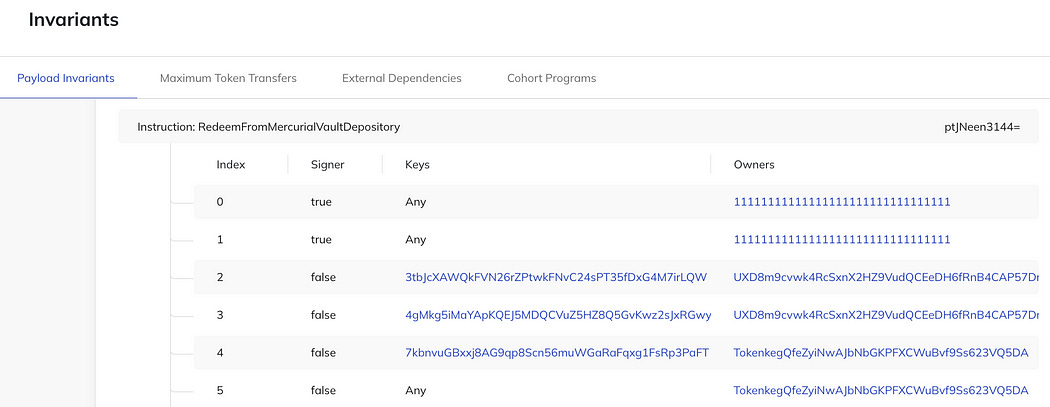Click the 'Any' key cell in row 0
This screenshot has width=1050, height=407.
(415, 201)
